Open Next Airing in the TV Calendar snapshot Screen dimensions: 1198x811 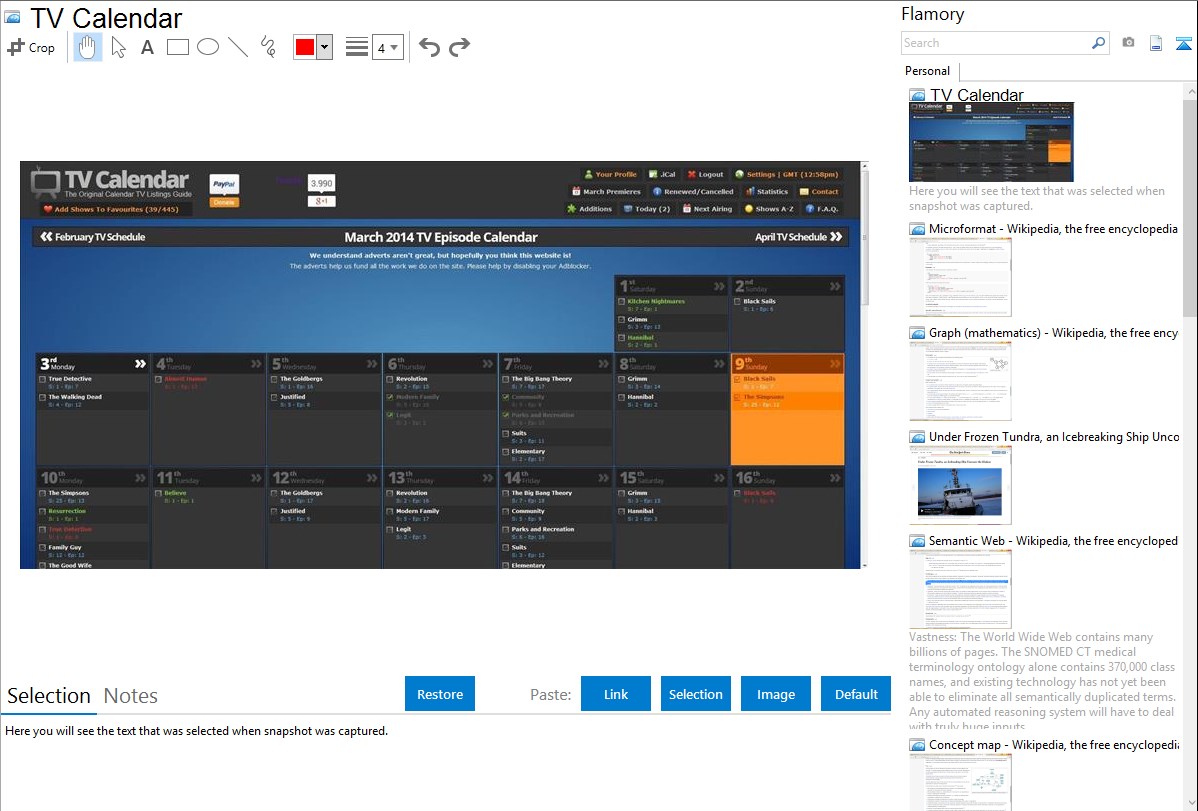[x=707, y=209]
